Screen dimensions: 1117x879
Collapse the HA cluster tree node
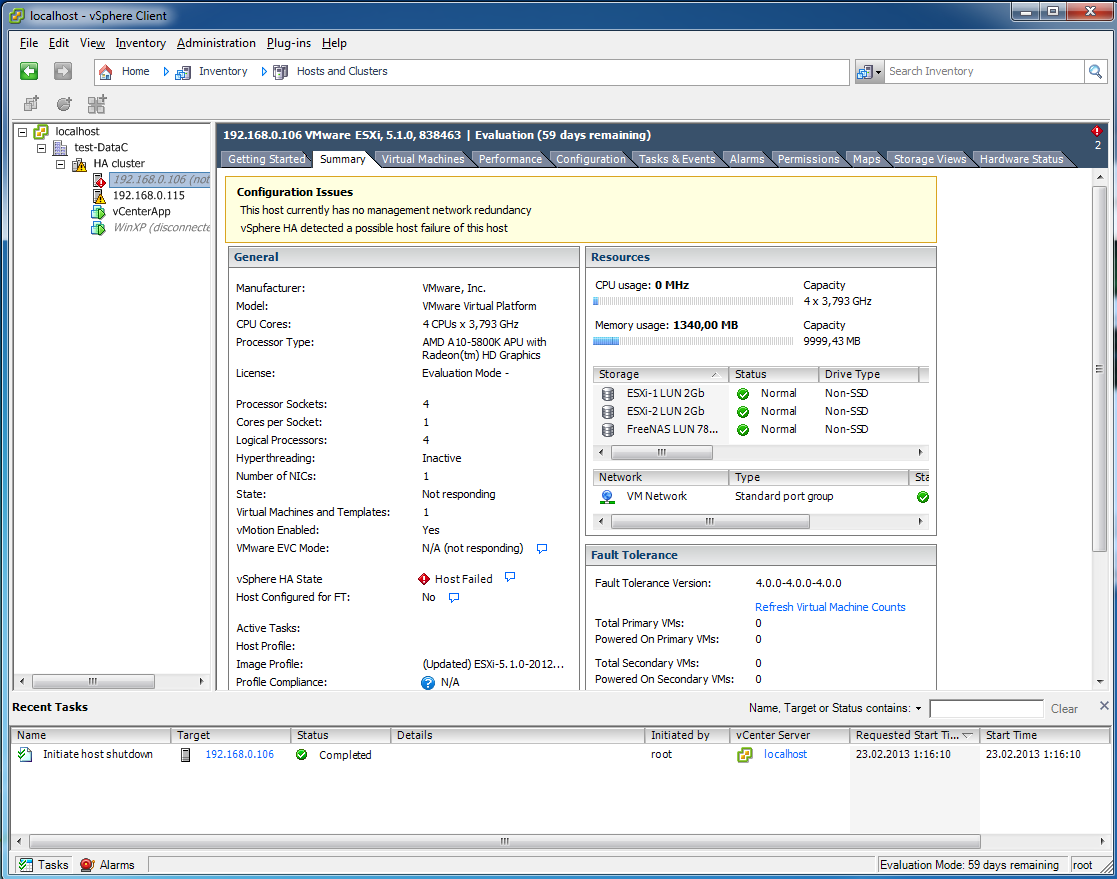(x=61, y=165)
